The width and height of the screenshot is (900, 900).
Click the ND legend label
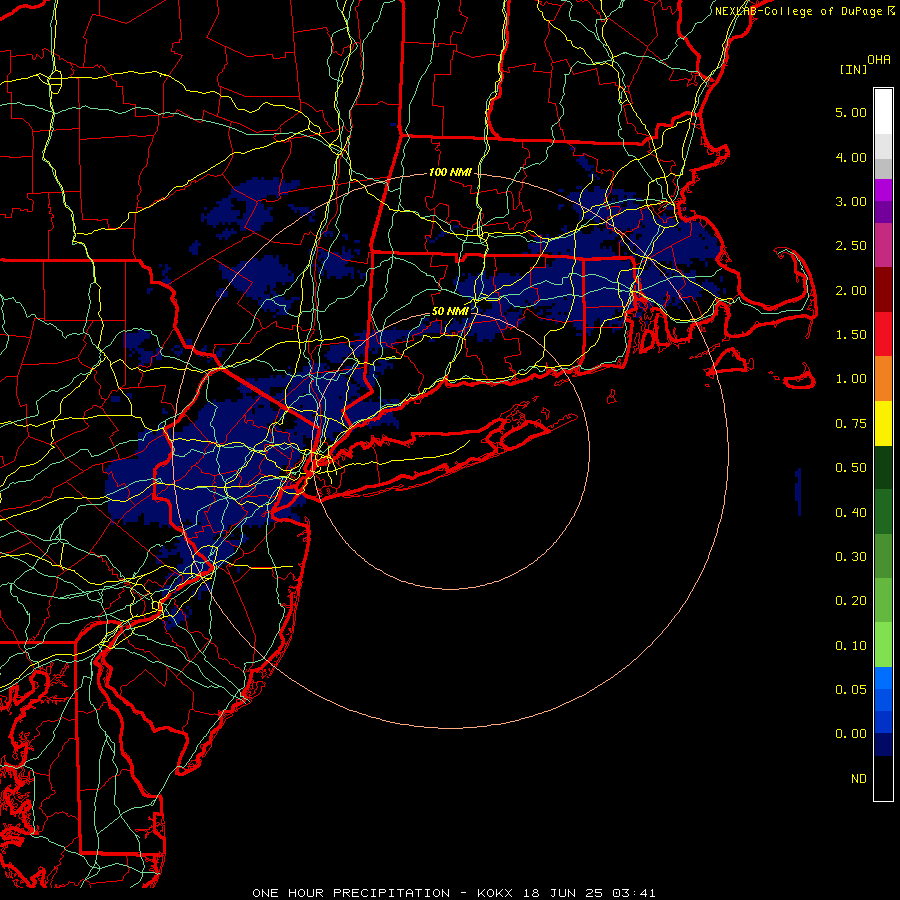[859, 779]
